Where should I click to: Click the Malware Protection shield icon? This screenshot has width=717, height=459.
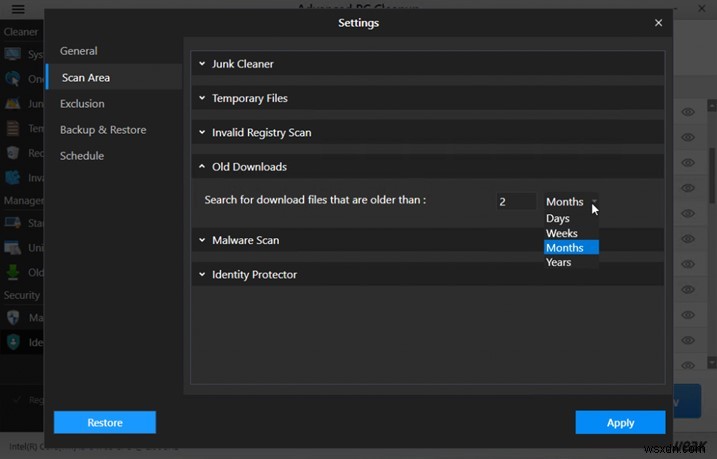(x=13, y=317)
